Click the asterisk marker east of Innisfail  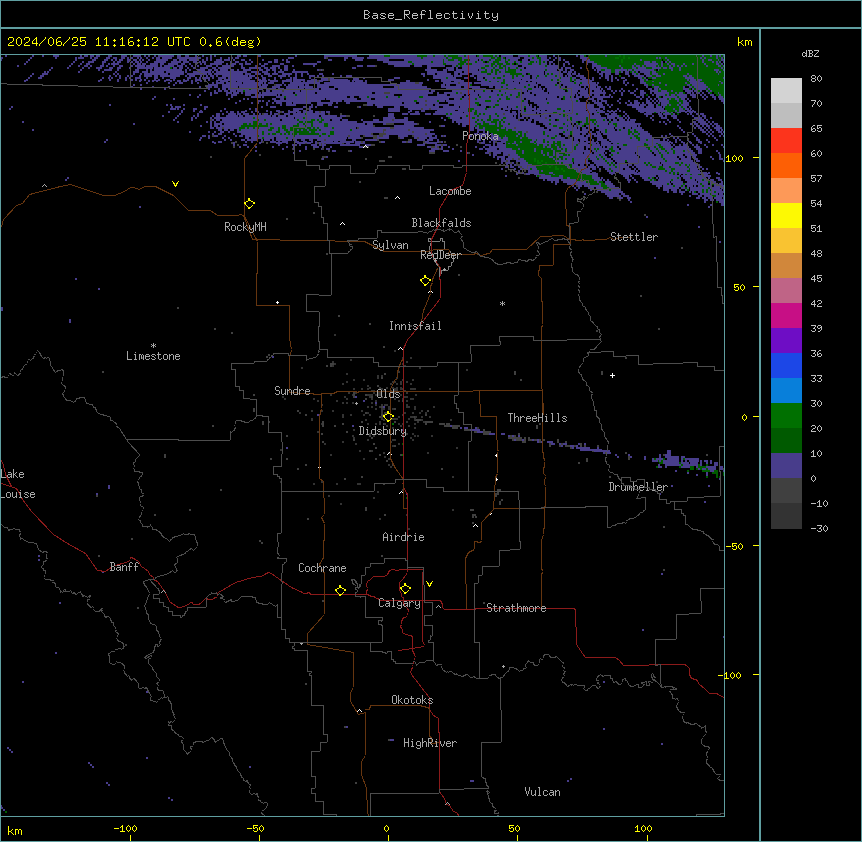[x=502, y=303]
